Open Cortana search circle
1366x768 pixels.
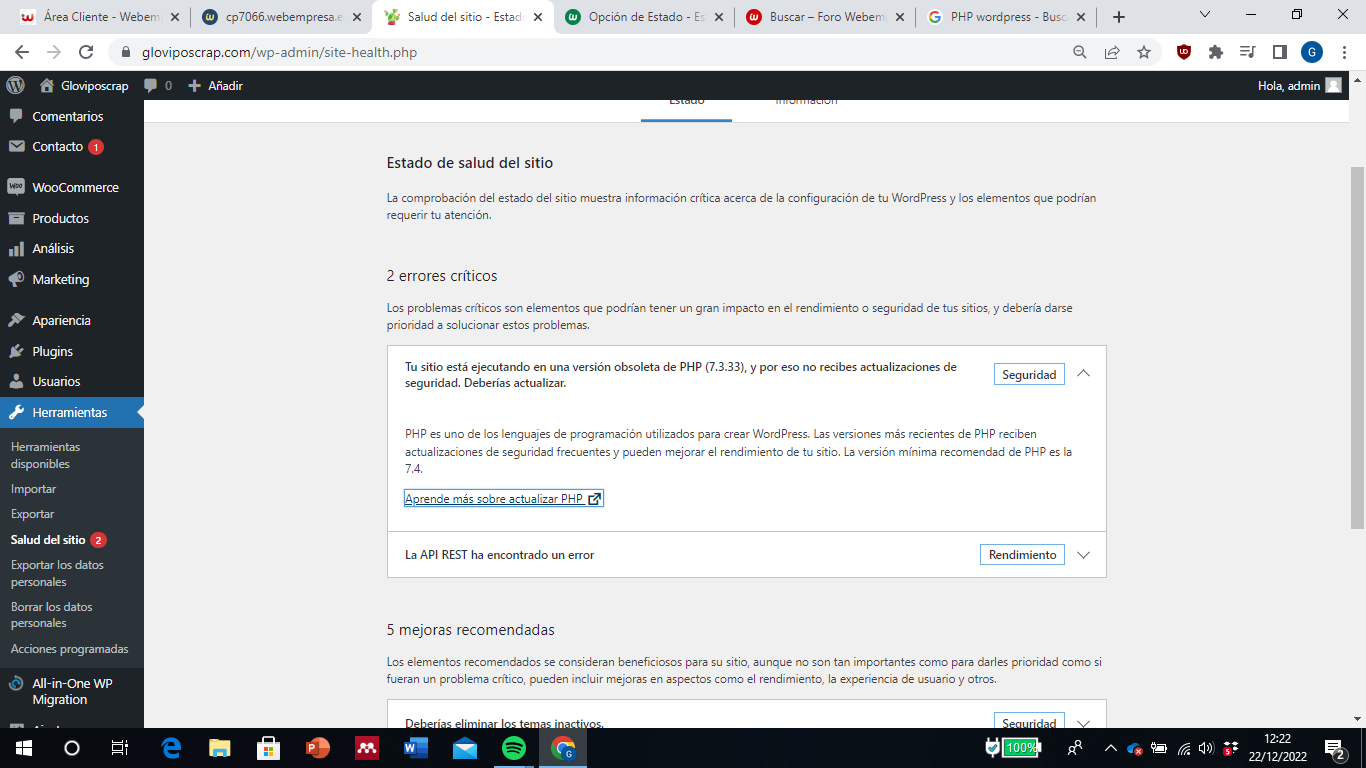pos(72,748)
